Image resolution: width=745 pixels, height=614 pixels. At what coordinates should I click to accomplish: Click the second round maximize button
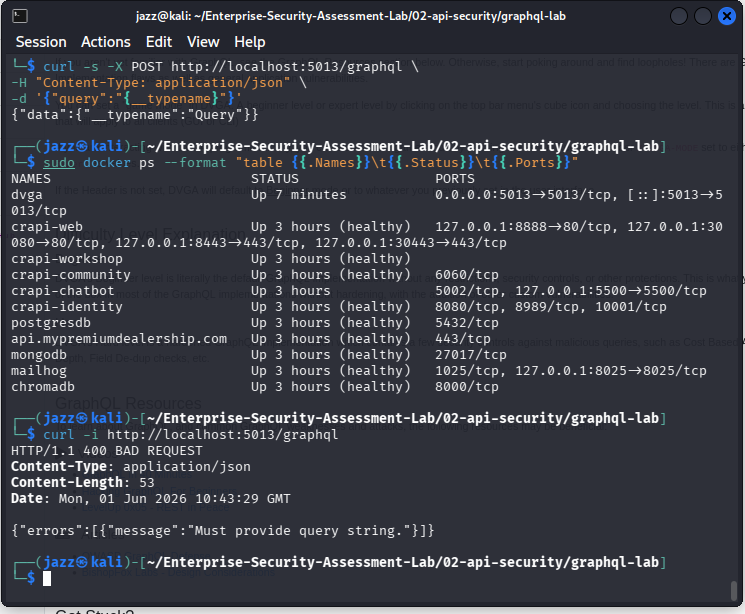(702, 16)
